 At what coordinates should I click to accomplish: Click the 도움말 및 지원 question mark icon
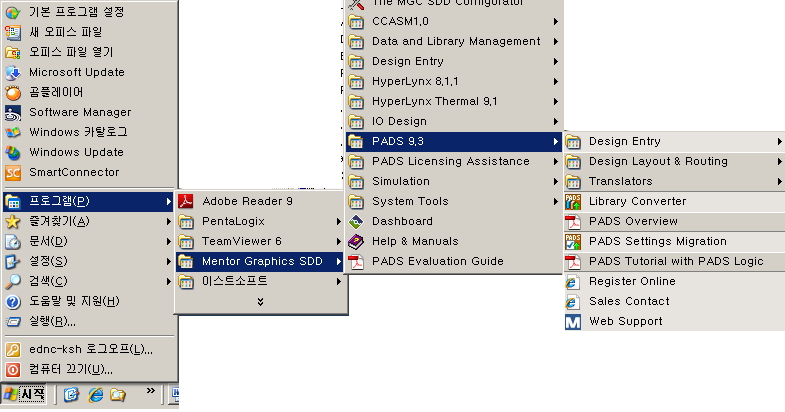13,302
